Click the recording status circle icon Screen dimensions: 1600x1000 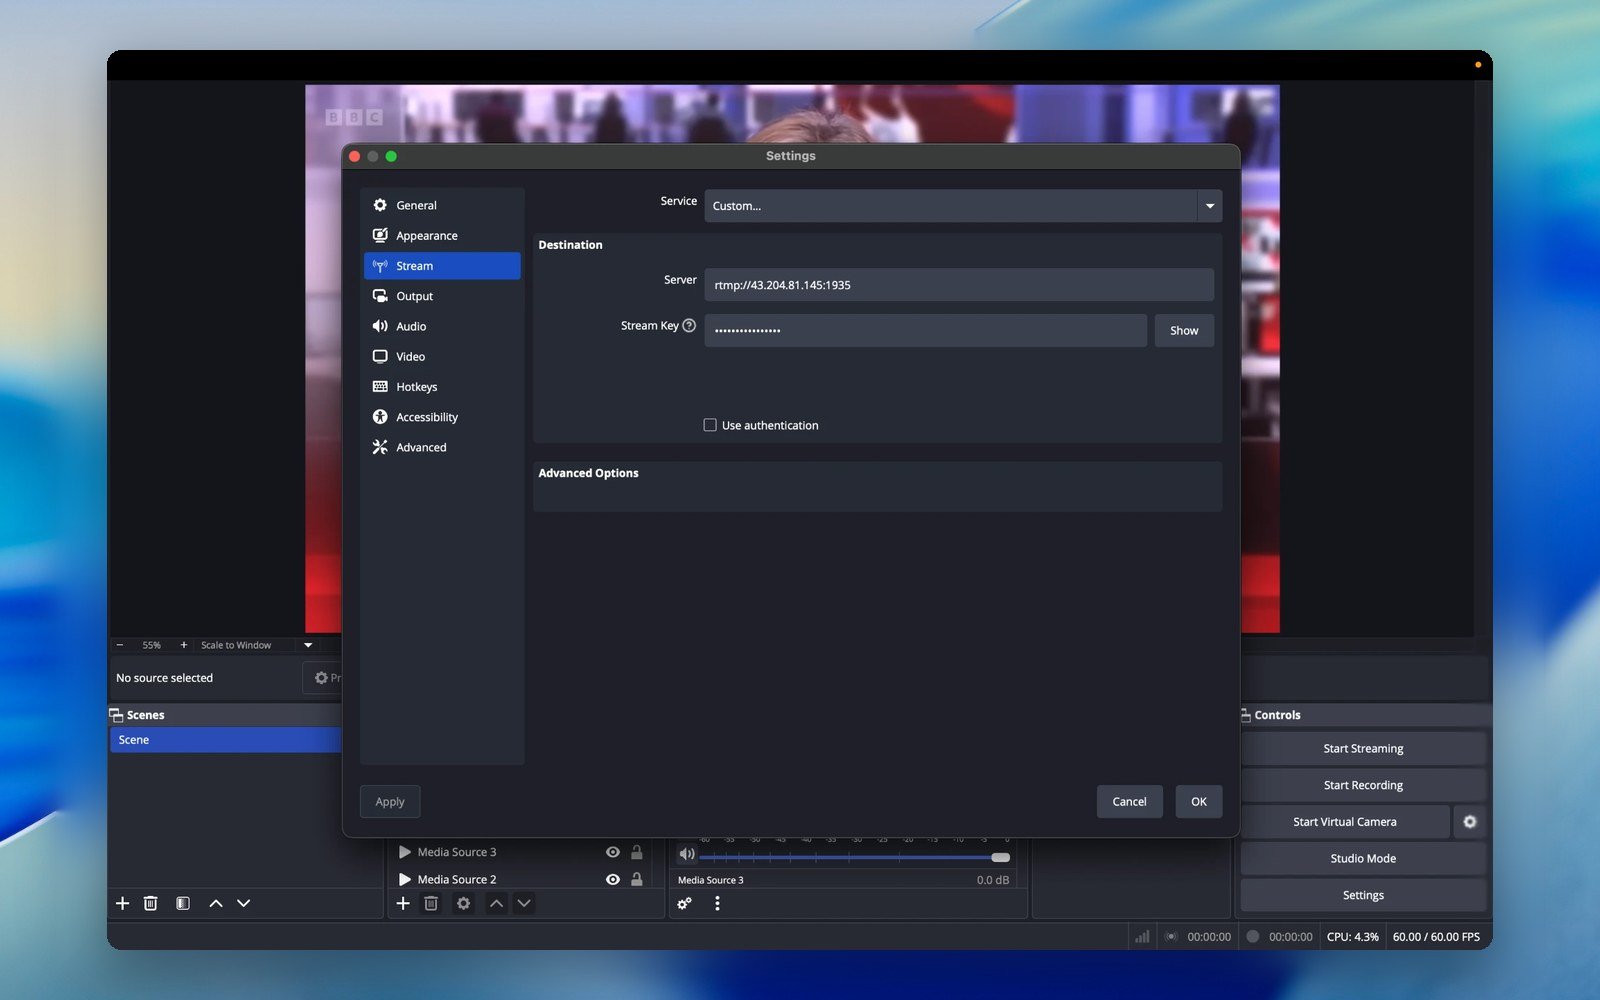(1253, 937)
